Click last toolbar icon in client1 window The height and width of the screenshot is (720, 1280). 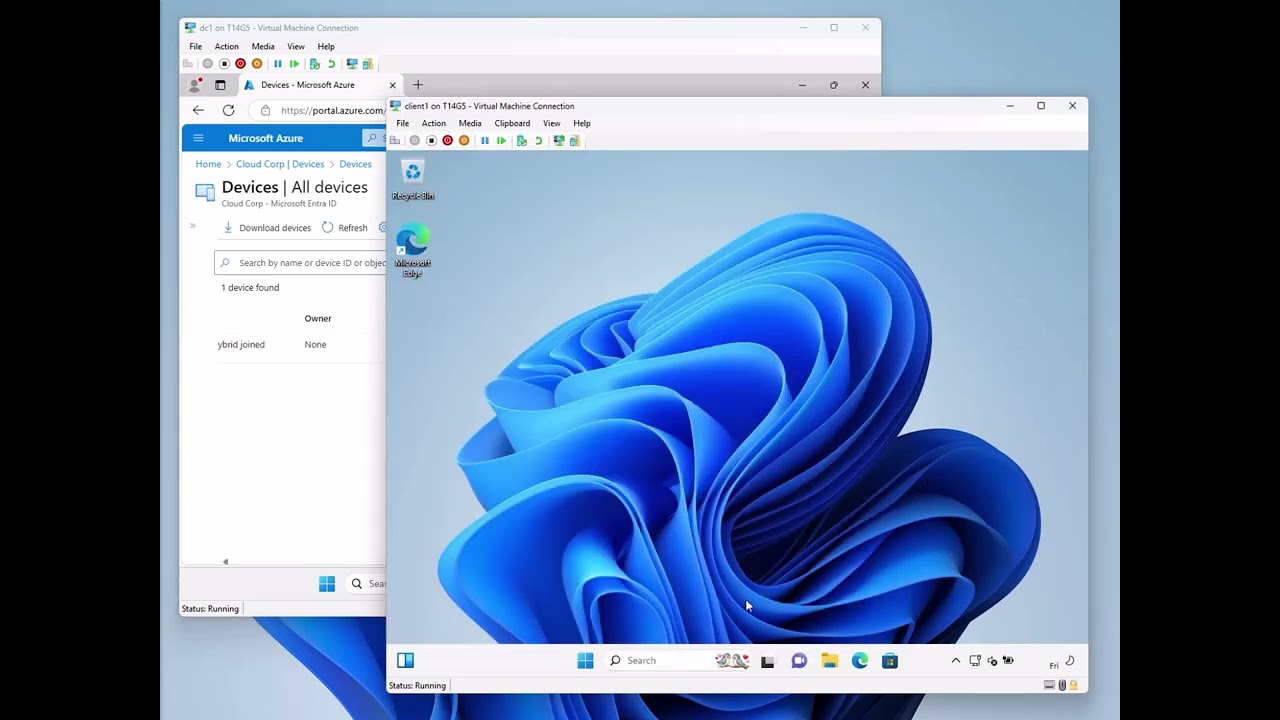pyautogui.click(x=575, y=141)
